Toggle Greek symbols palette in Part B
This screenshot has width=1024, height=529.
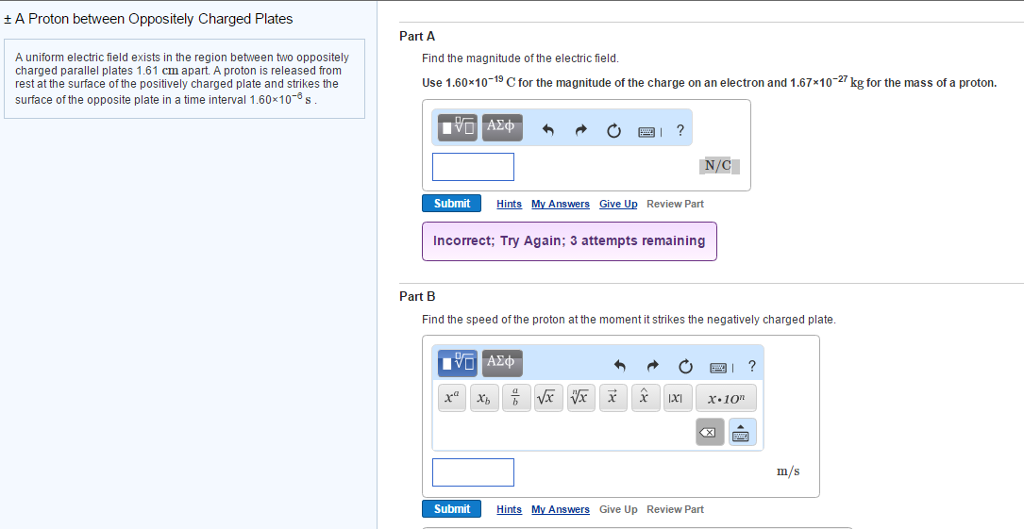coord(501,360)
